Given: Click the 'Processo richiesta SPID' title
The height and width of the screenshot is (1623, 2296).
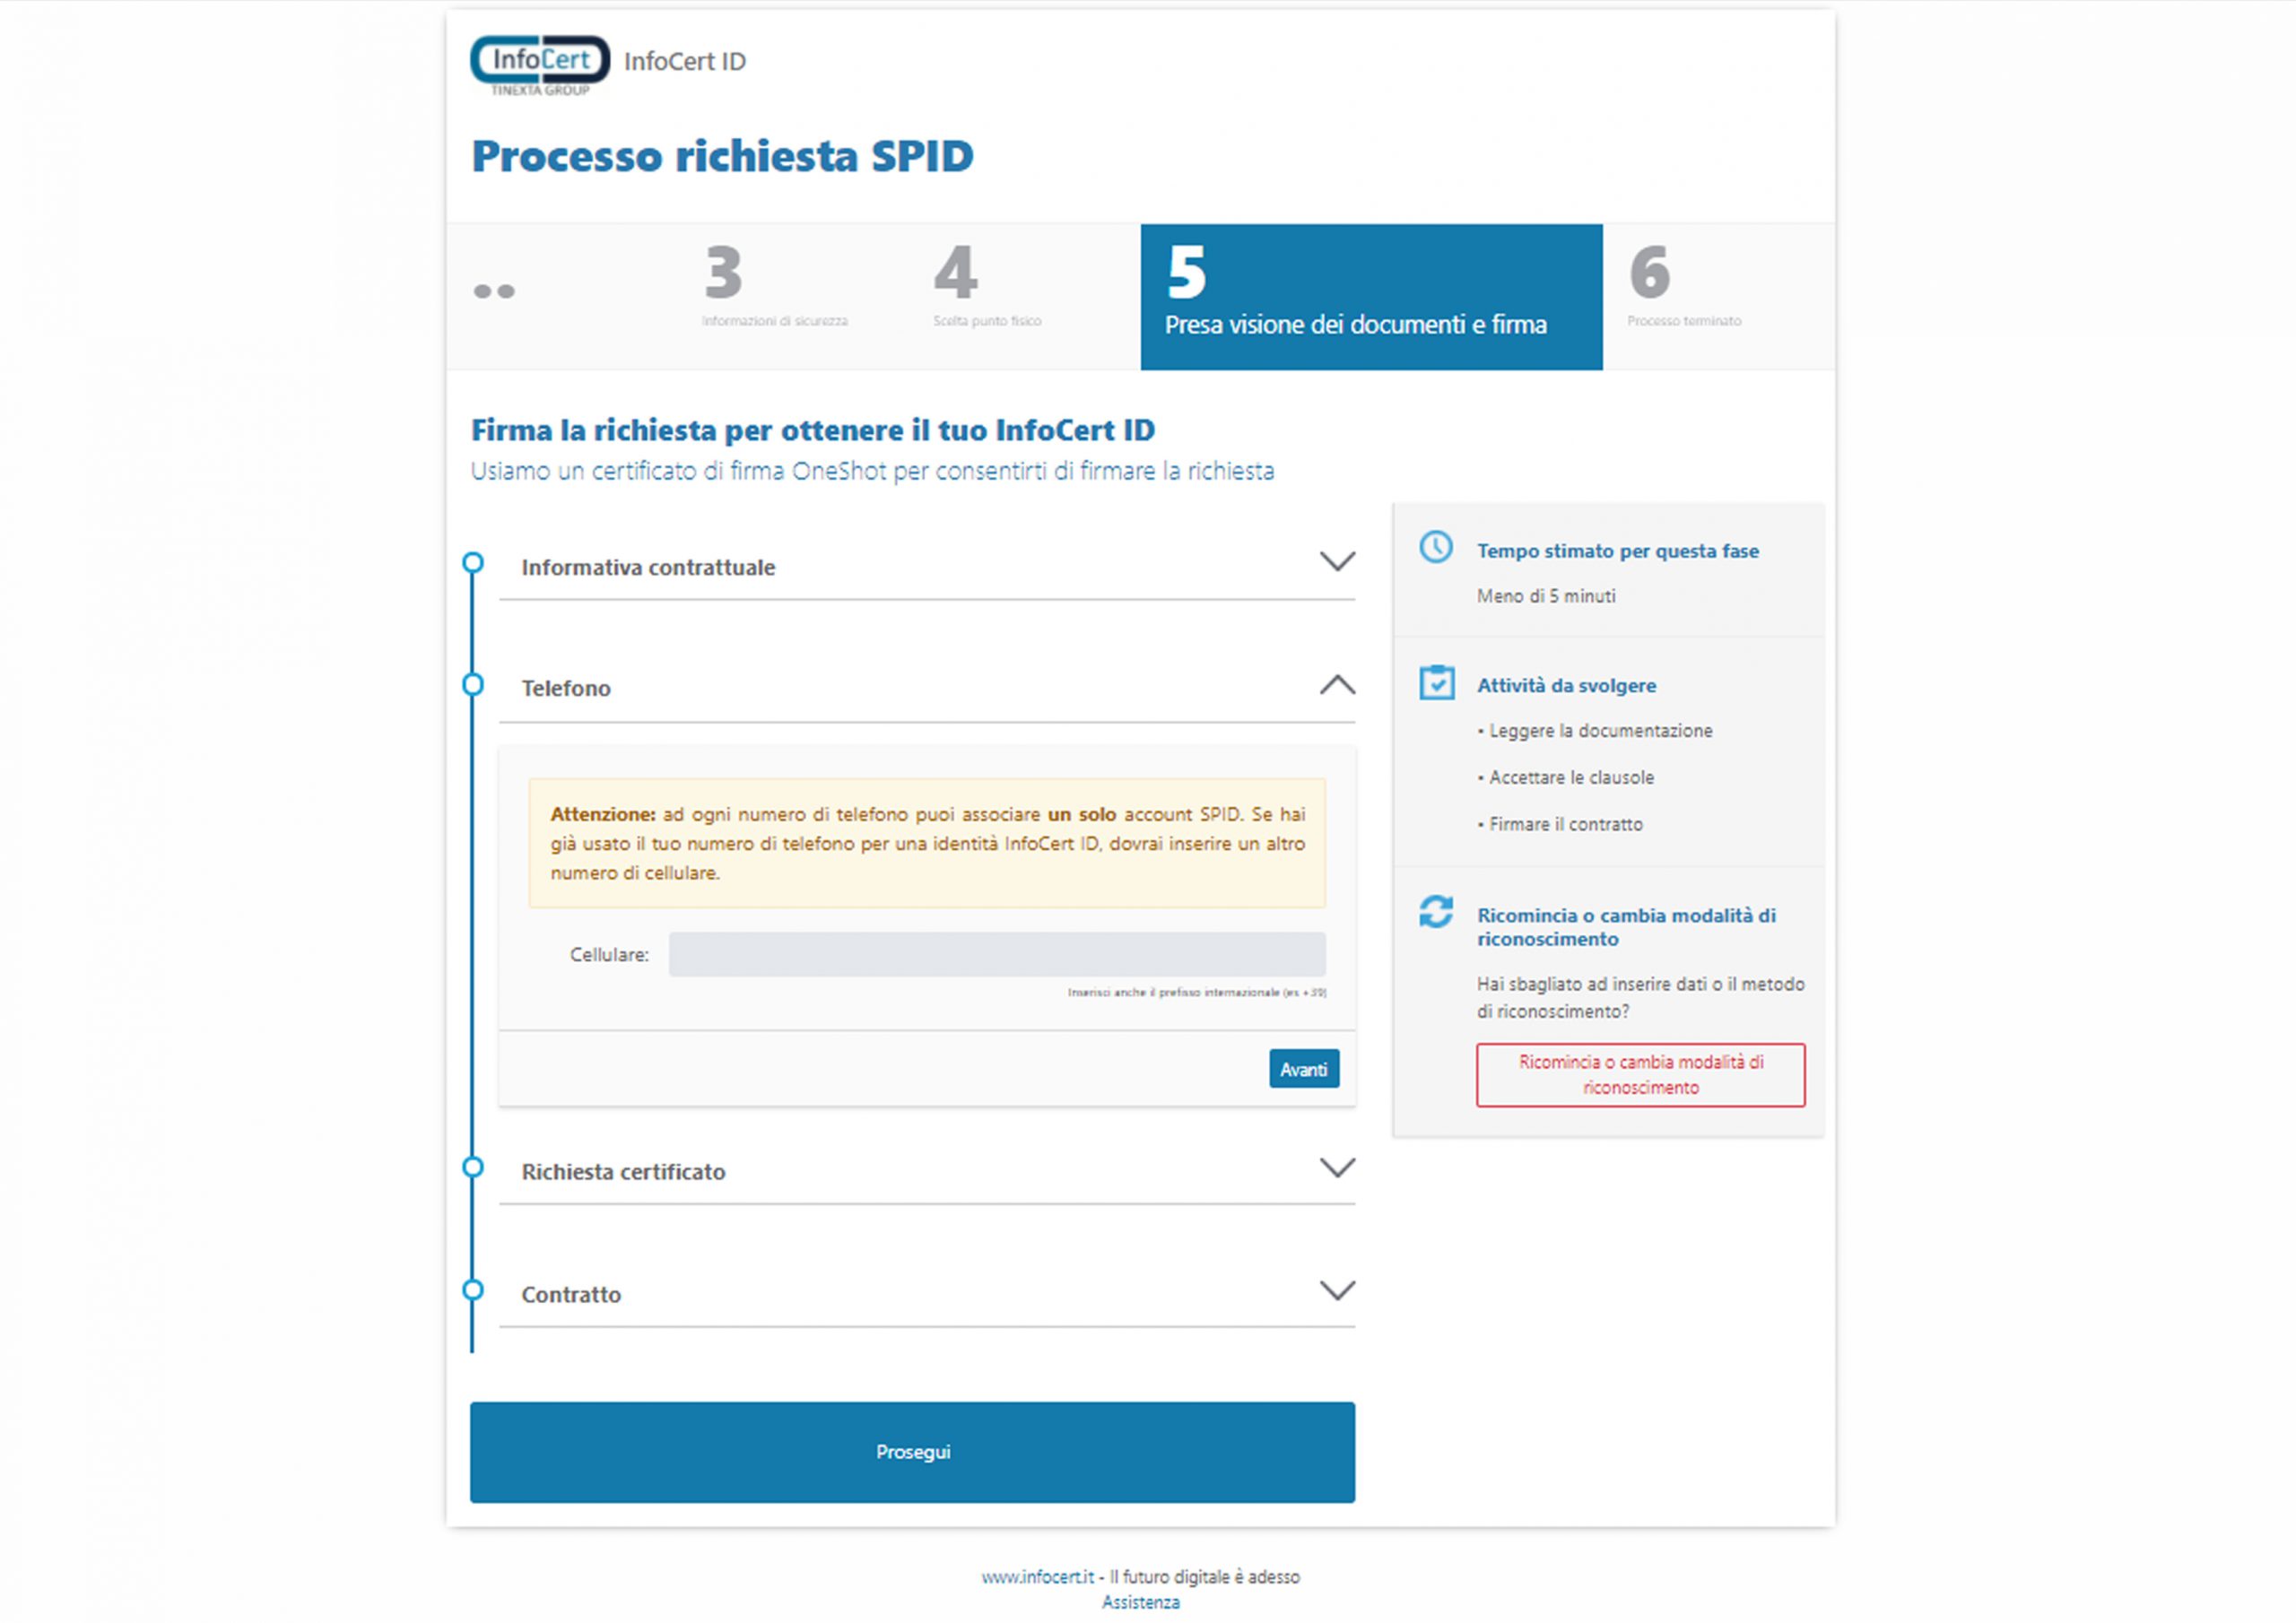Looking at the screenshot, I should pyautogui.click(x=722, y=156).
